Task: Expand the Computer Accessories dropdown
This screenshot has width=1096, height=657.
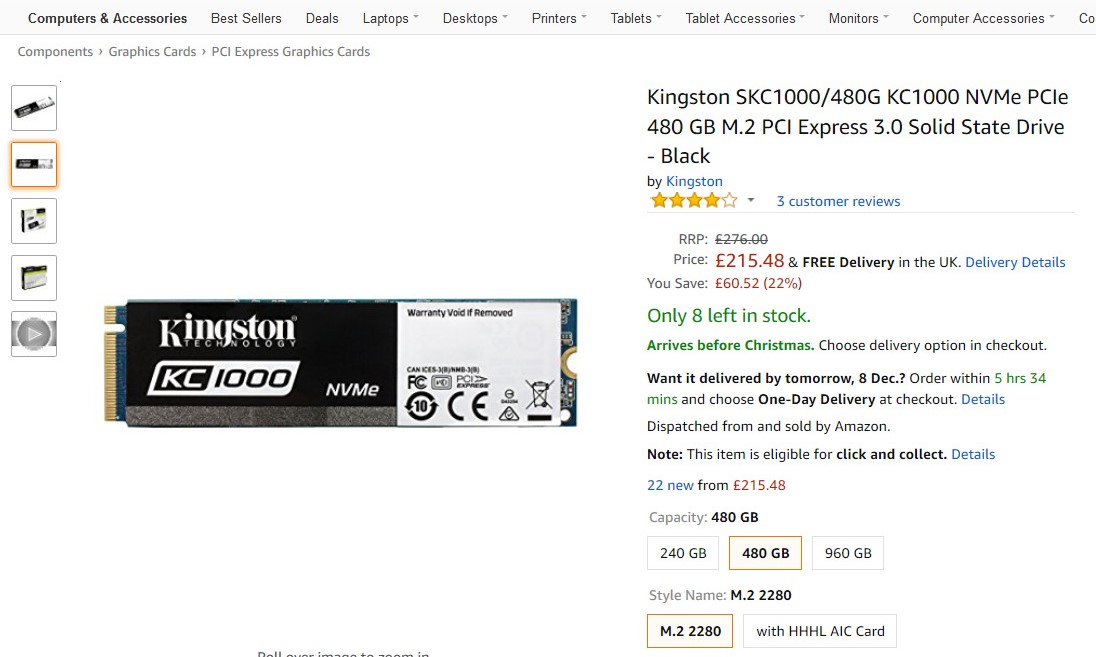Action: (x=983, y=18)
